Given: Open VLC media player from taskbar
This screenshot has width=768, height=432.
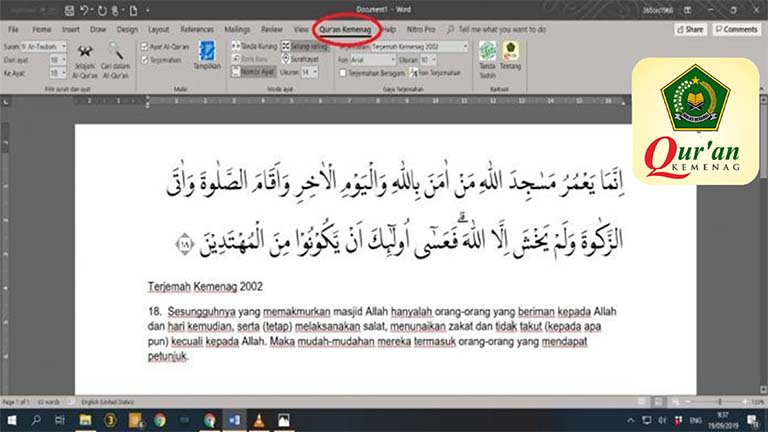Looking at the screenshot, I should pyautogui.click(x=259, y=420).
